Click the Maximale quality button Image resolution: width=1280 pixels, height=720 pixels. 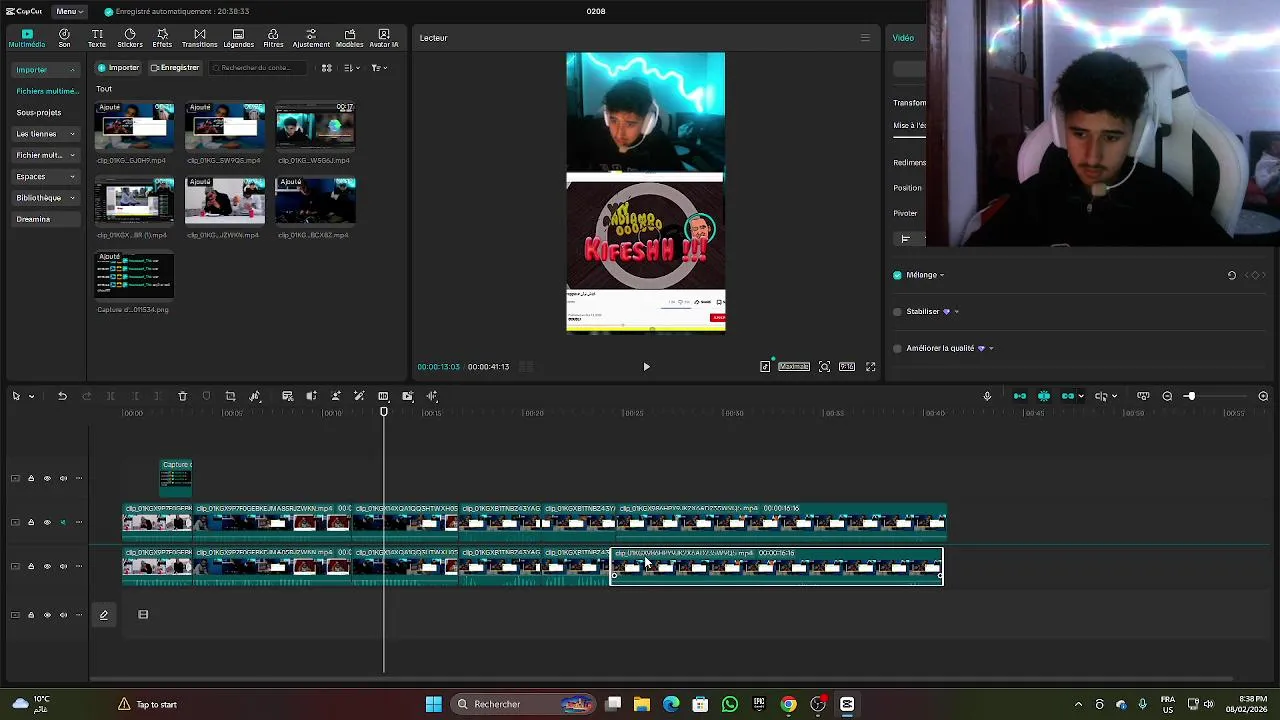coord(794,367)
